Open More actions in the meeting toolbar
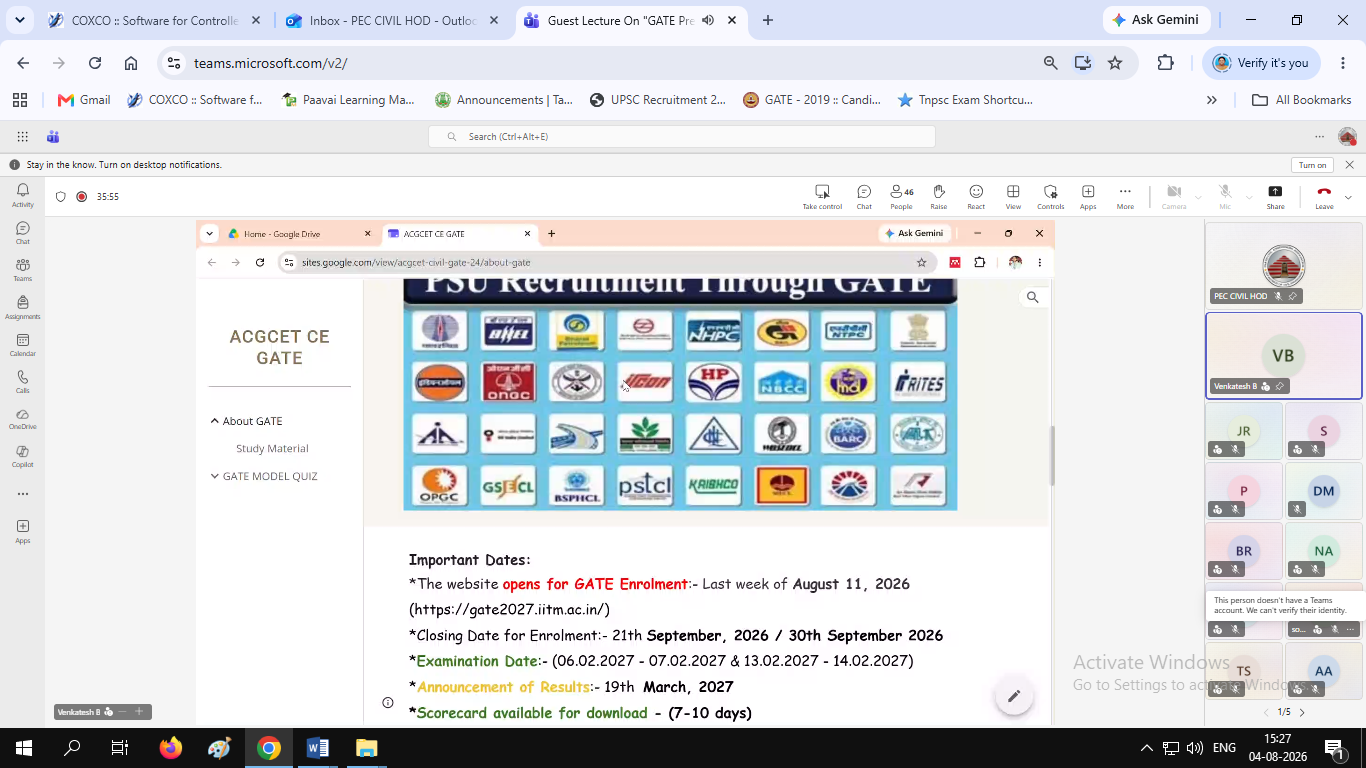Image resolution: width=1366 pixels, height=768 pixels. (1125, 197)
